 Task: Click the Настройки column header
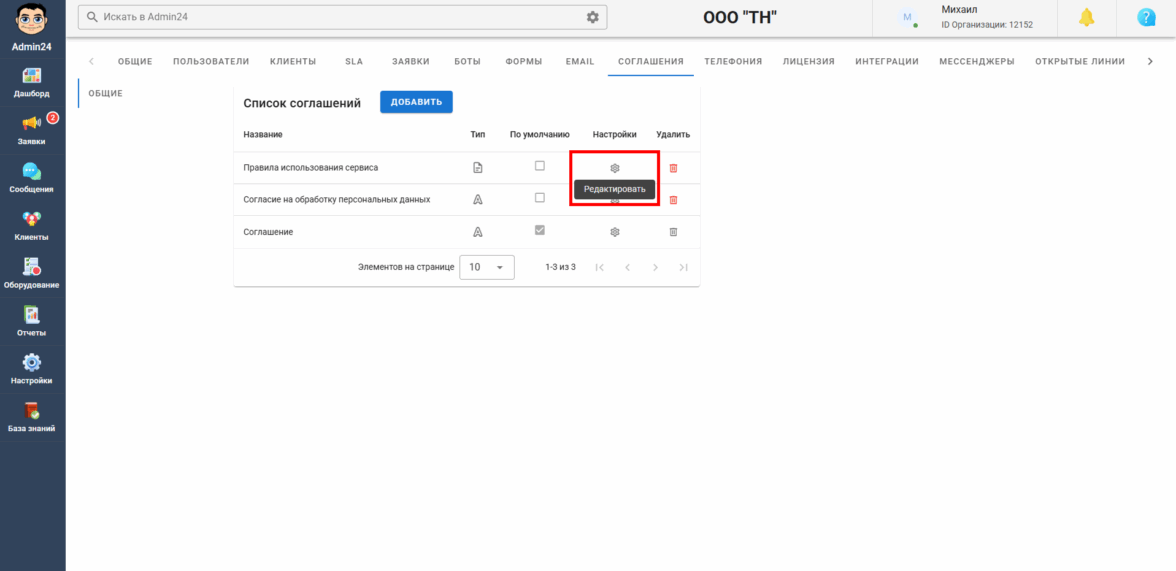614,134
